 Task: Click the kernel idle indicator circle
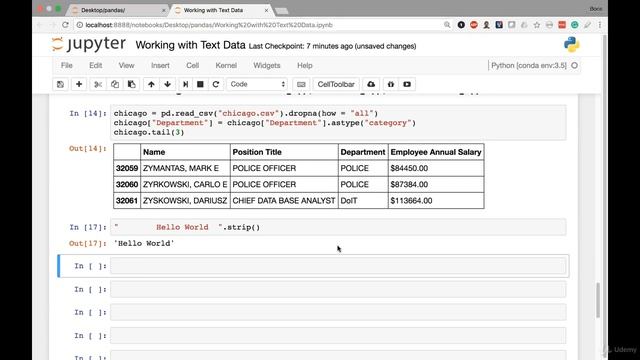pos(574,65)
